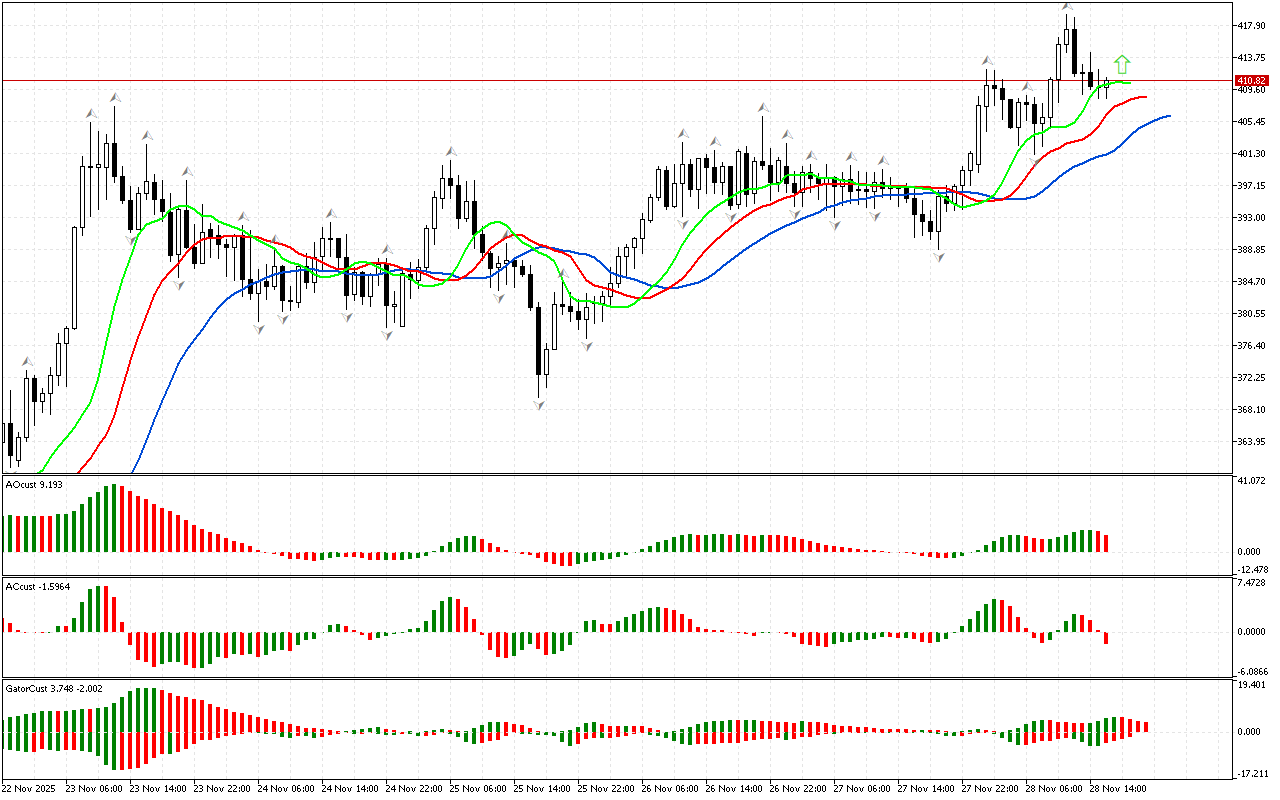Select the red 410.82 current price tag
The height and width of the screenshot is (800, 1280).
1251,80
